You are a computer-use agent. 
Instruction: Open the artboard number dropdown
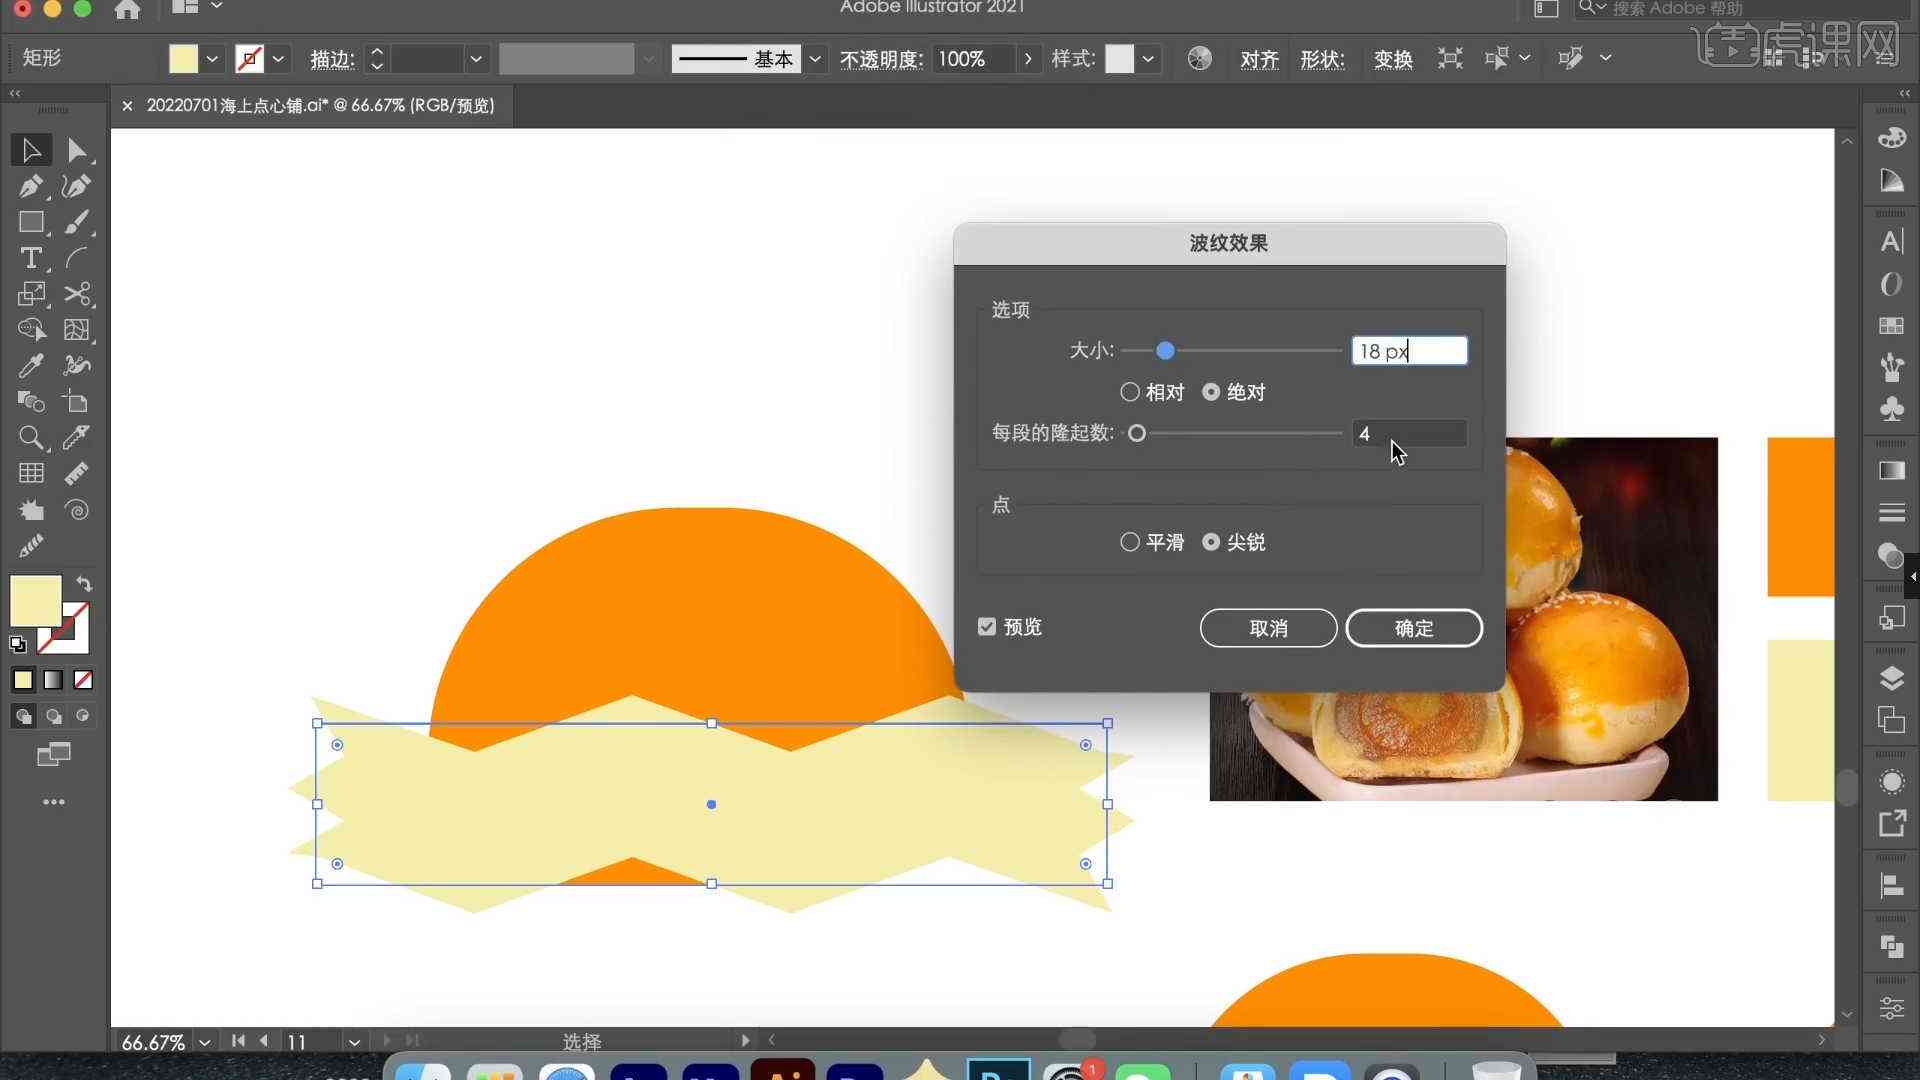tap(354, 1042)
